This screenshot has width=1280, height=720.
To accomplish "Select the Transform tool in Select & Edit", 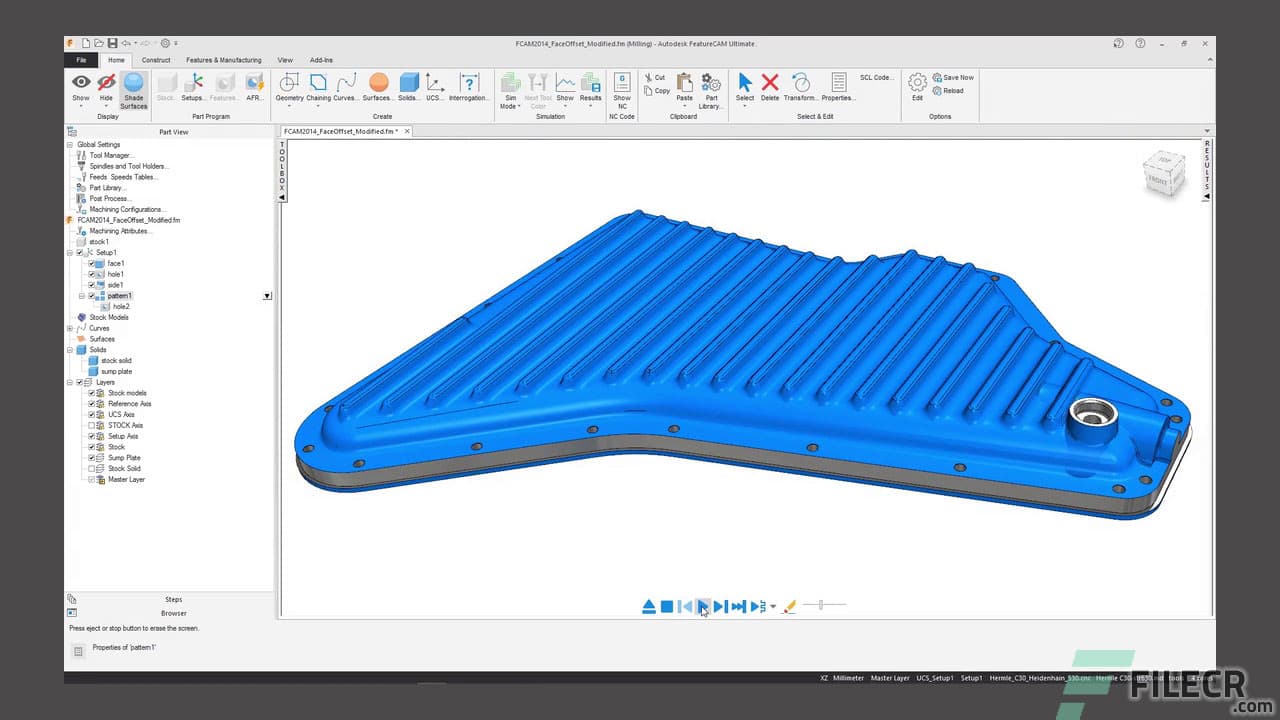I will [800, 89].
